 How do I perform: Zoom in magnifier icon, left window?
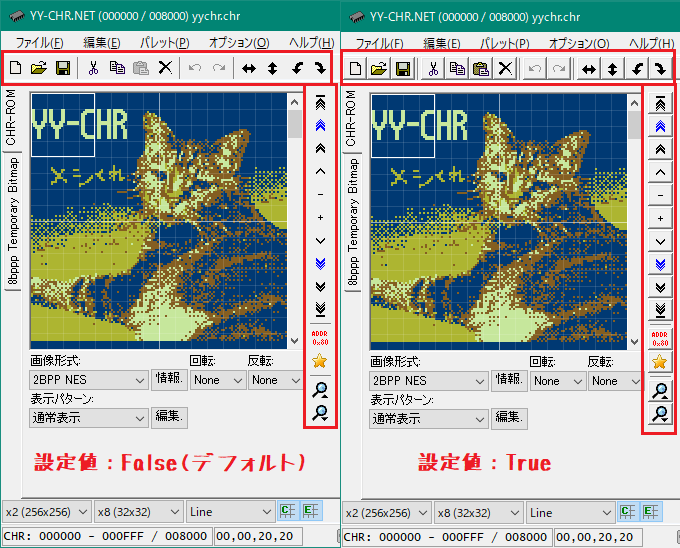coord(320,390)
